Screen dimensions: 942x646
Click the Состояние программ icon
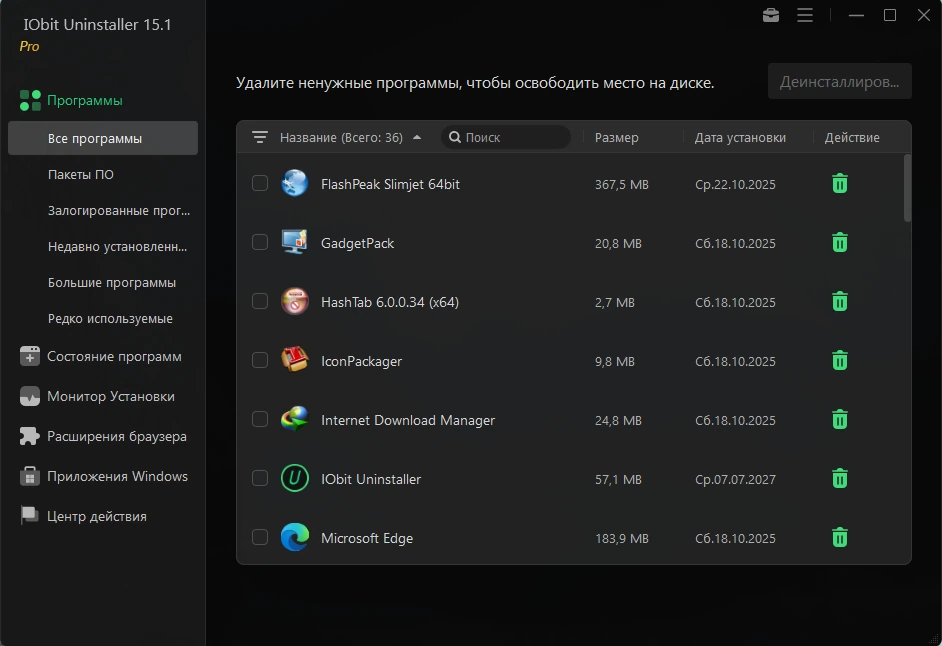(29, 356)
